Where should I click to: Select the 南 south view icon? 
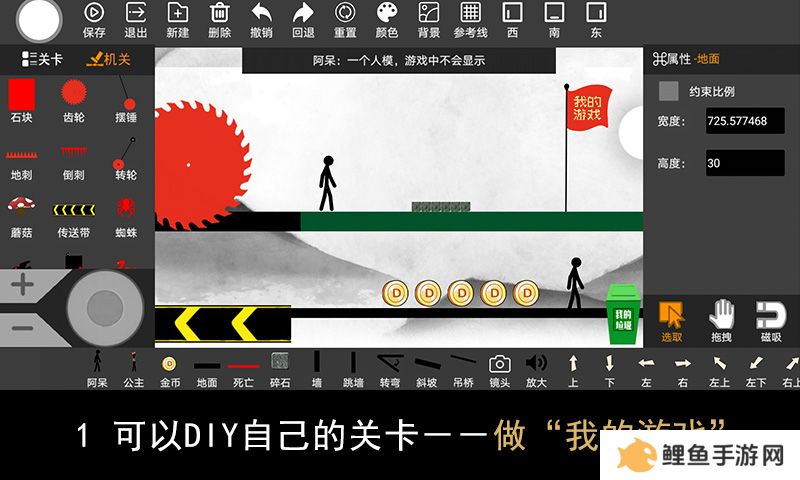(554, 12)
